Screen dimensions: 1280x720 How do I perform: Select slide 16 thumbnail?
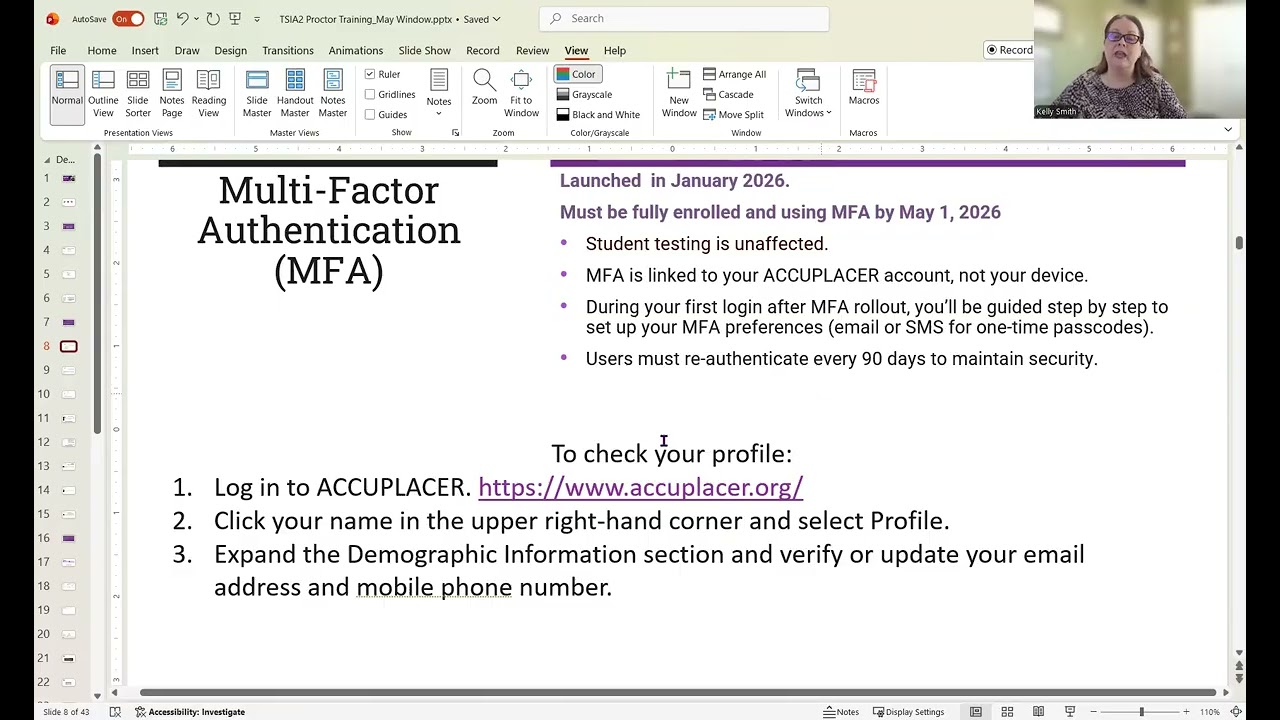click(x=68, y=538)
